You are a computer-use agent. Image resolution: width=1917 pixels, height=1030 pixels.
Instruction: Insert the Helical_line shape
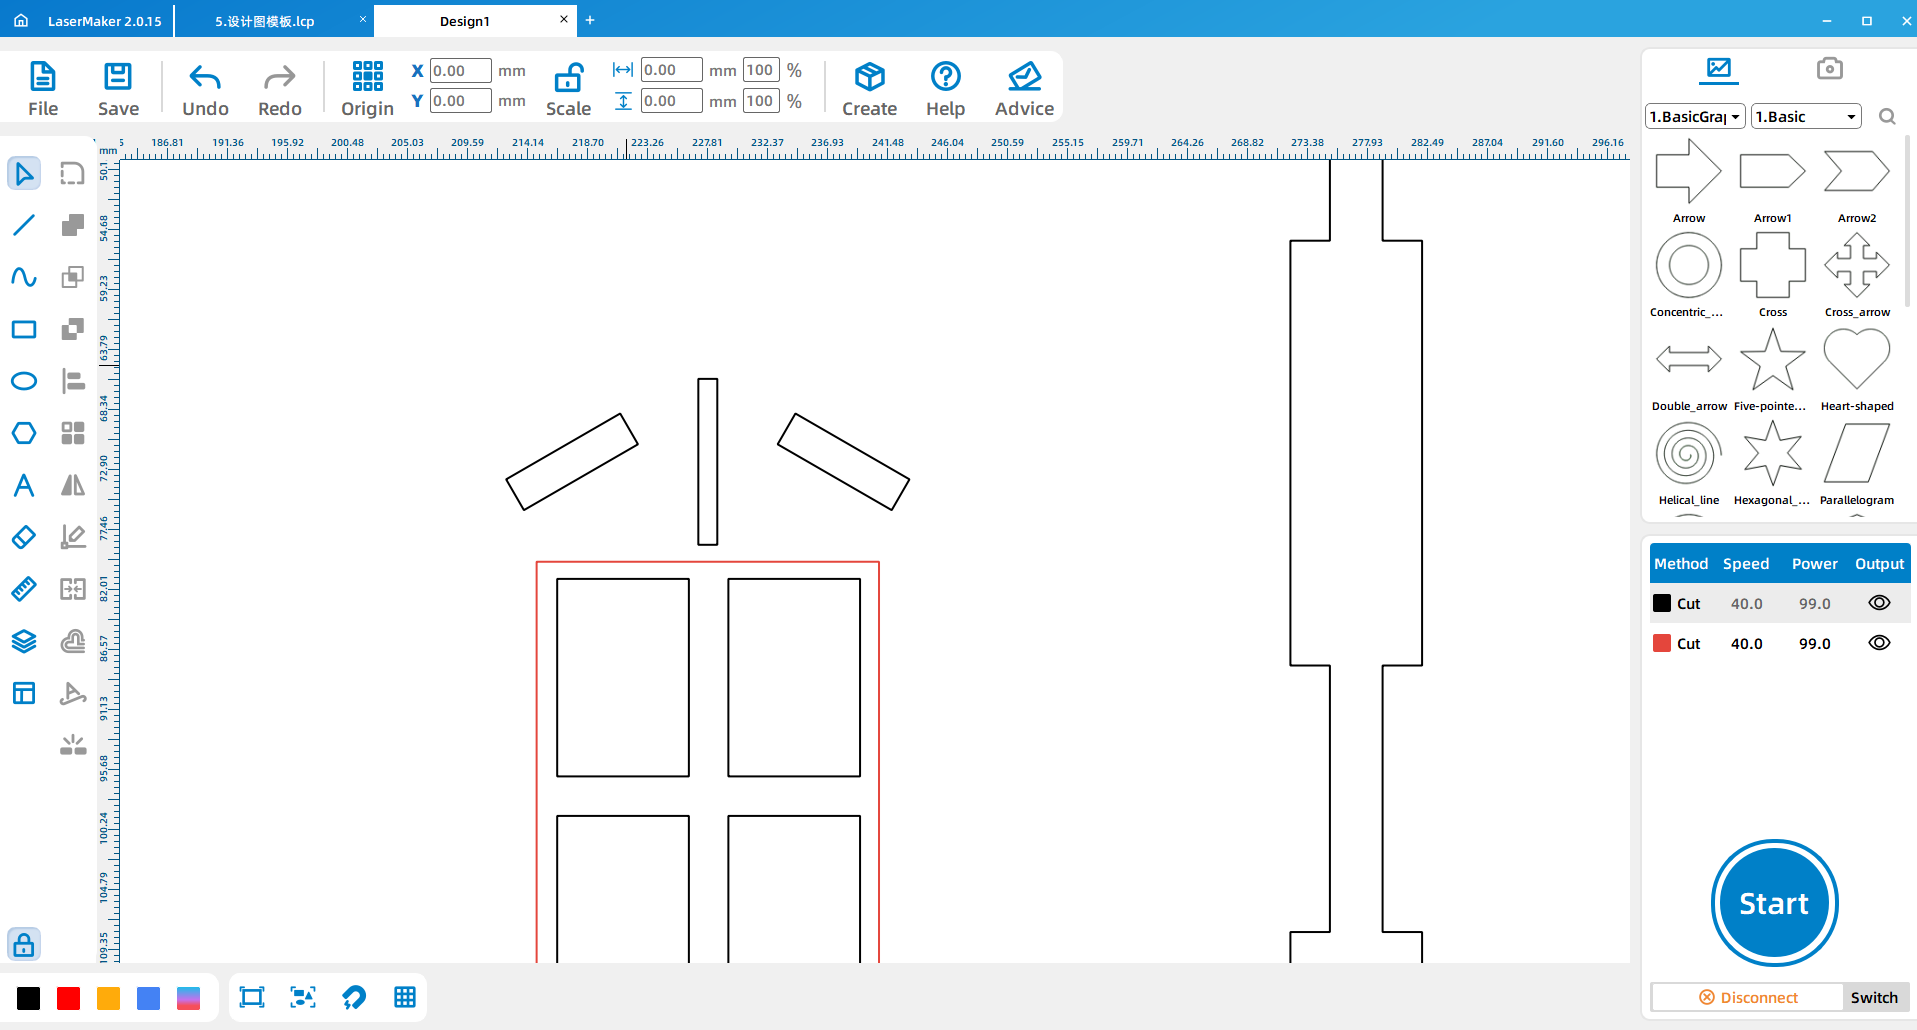point(1689,462)
